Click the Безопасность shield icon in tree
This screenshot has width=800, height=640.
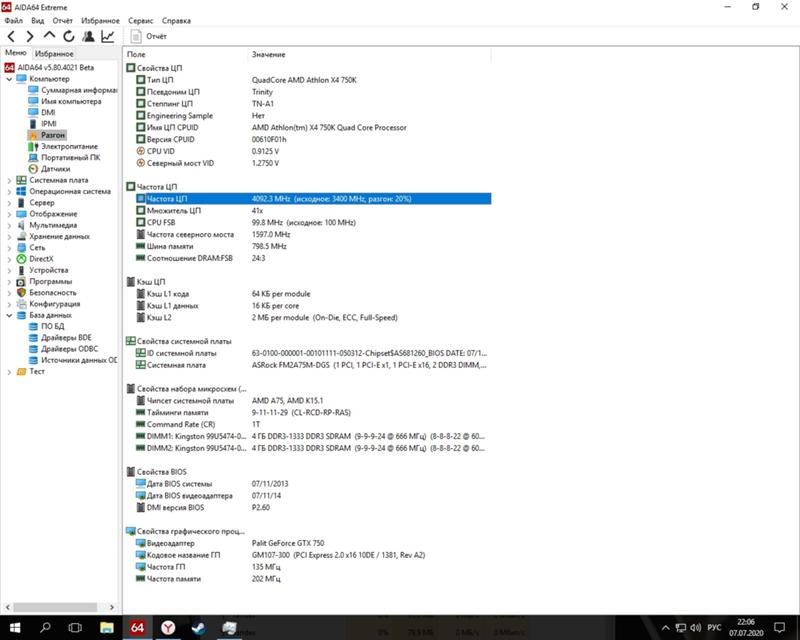click(21, 292)
